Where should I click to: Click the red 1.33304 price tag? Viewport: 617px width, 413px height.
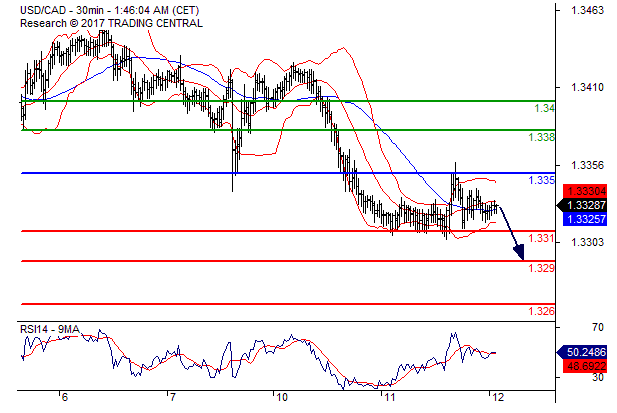click(x=585, y=191)
